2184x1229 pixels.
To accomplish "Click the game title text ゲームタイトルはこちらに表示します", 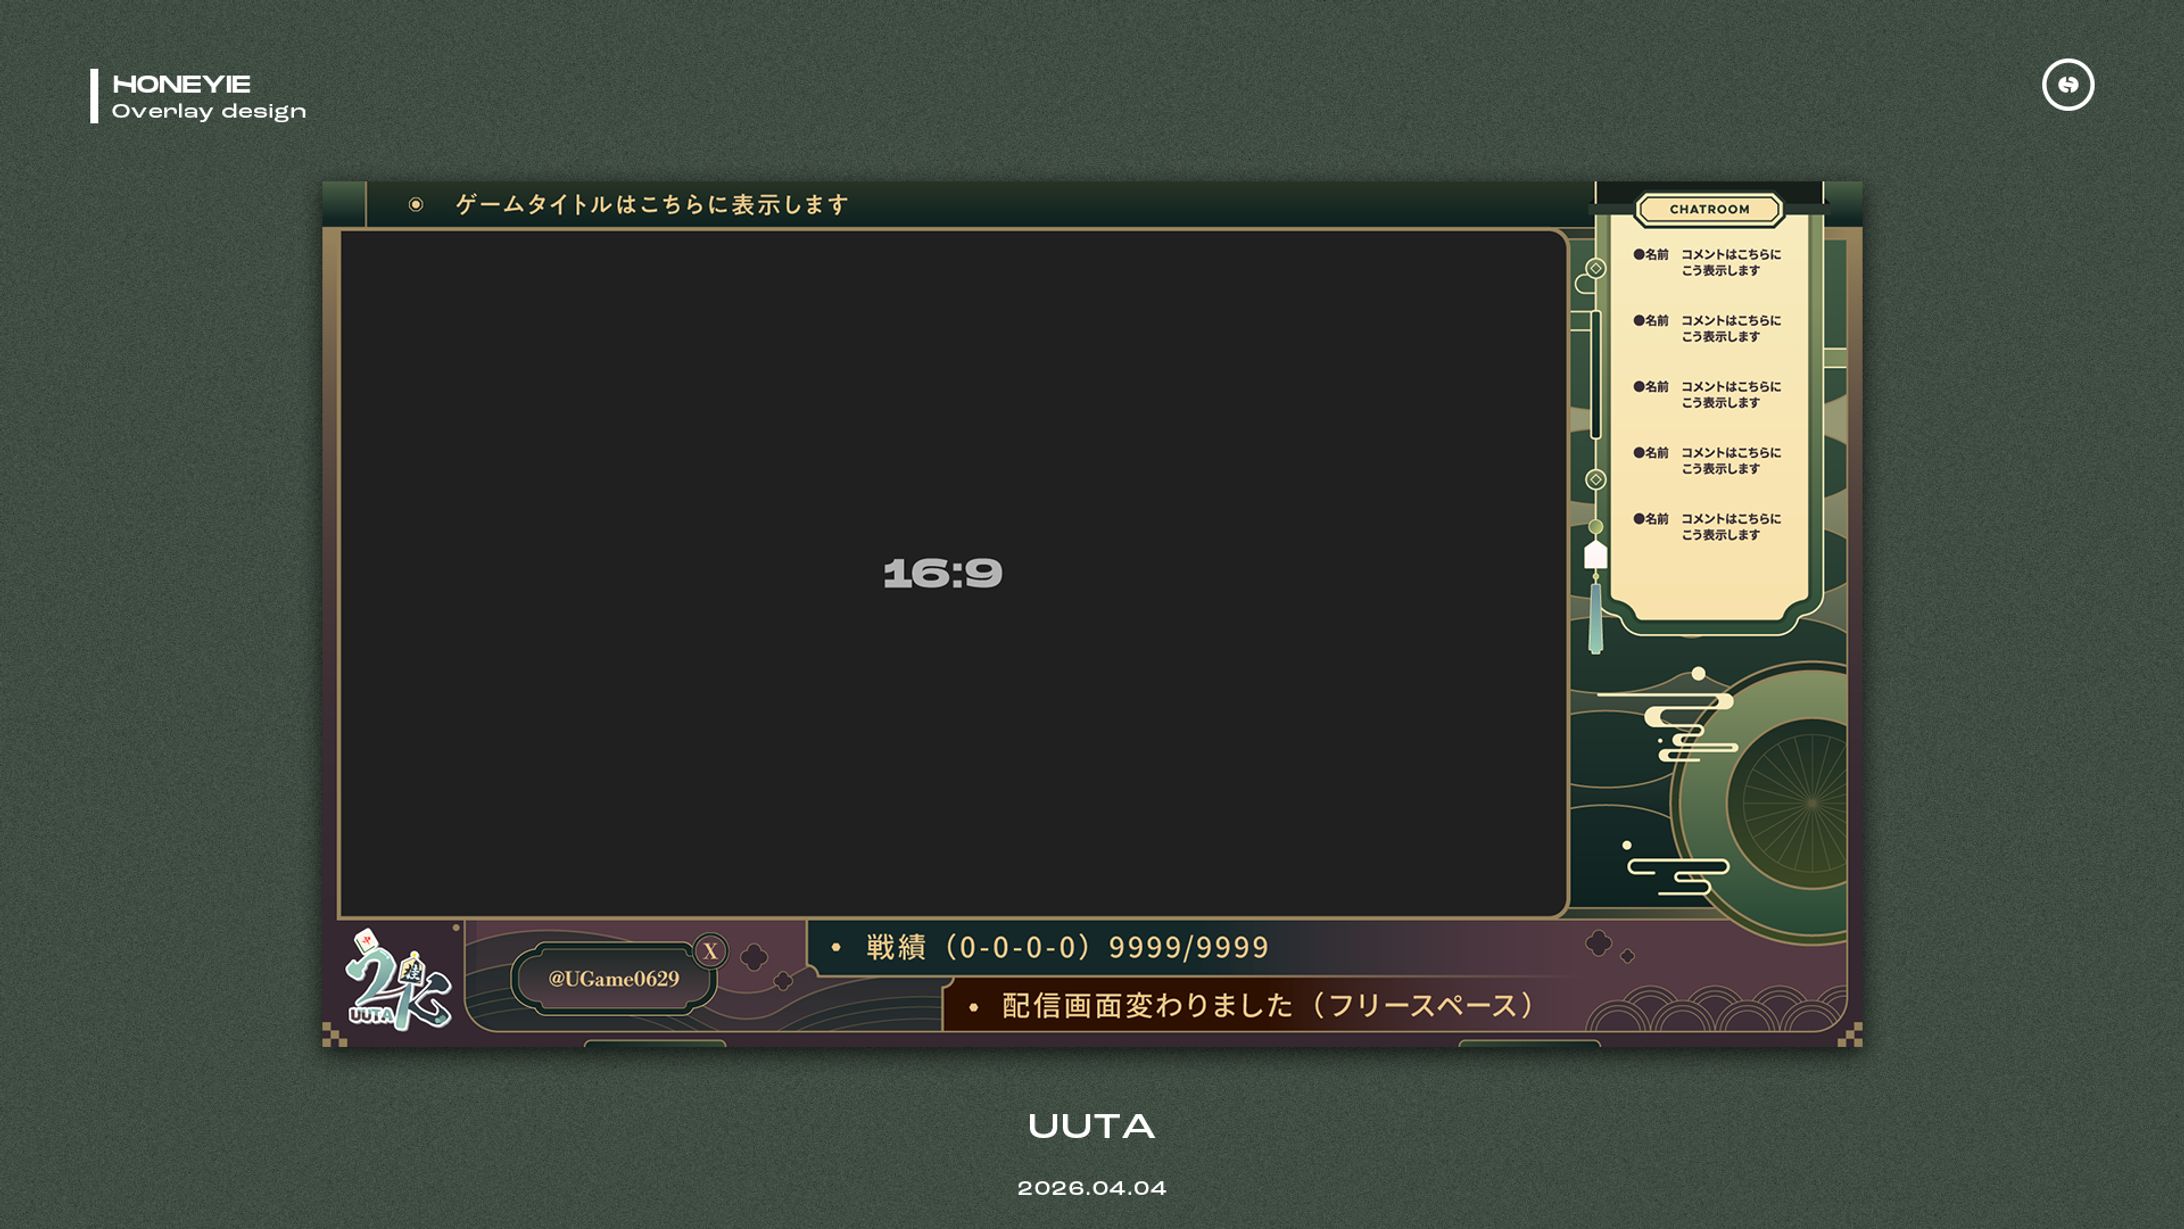I will pos(652,205).
